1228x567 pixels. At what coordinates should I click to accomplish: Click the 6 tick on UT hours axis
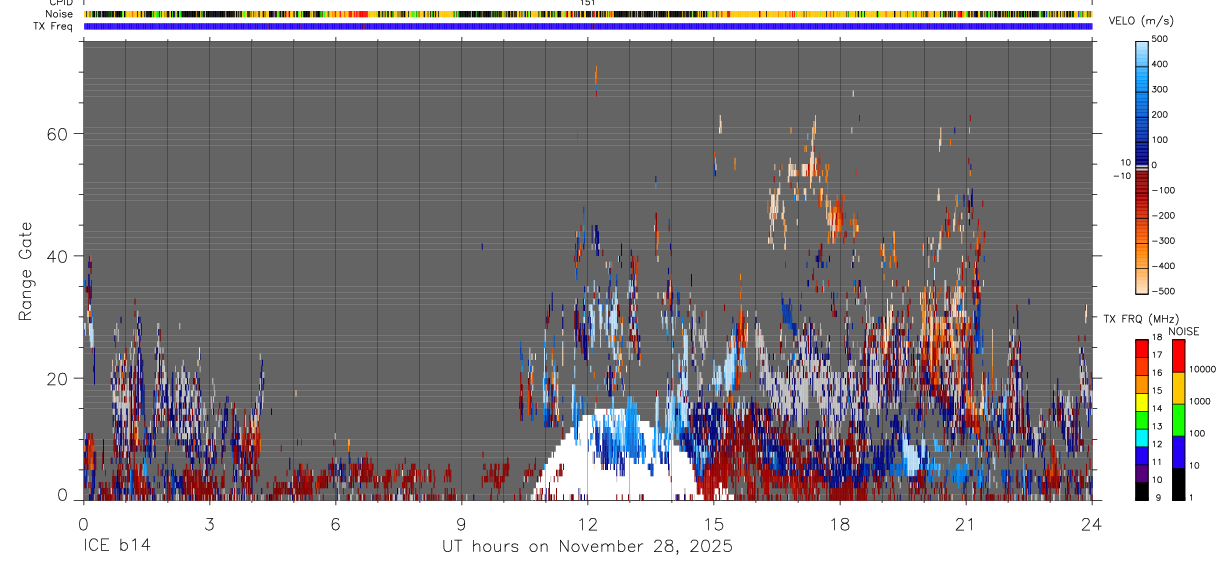click(335, 523)
